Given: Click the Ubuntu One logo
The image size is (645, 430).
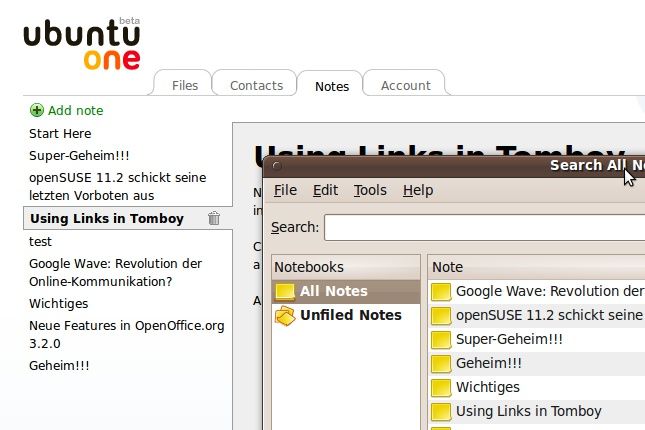Looking at the screenshot, I should [82, 44].
